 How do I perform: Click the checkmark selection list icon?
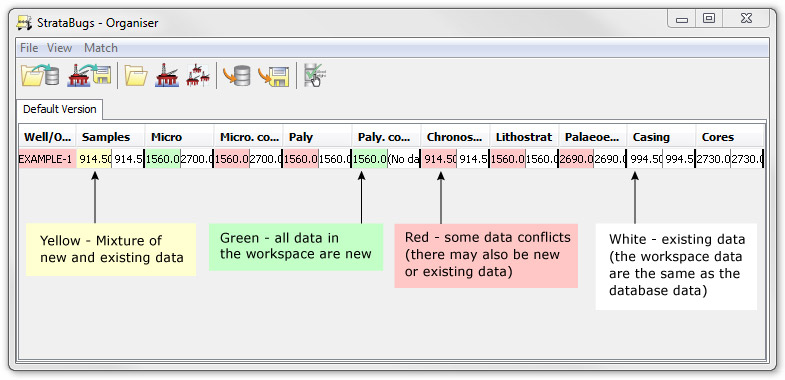(x=313, y=76)
